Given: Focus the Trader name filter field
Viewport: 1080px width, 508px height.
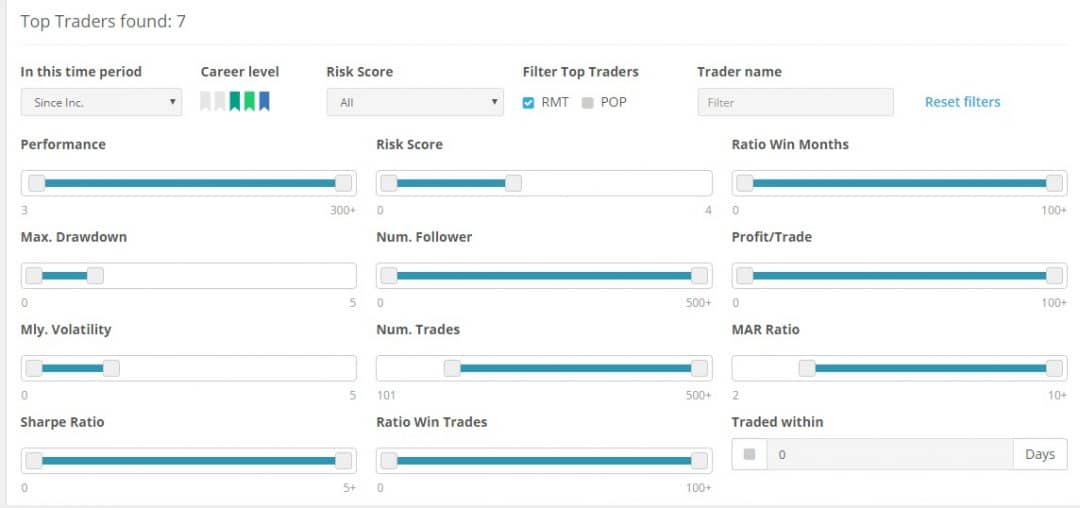Looking at the screenshot, I should 795,102.
